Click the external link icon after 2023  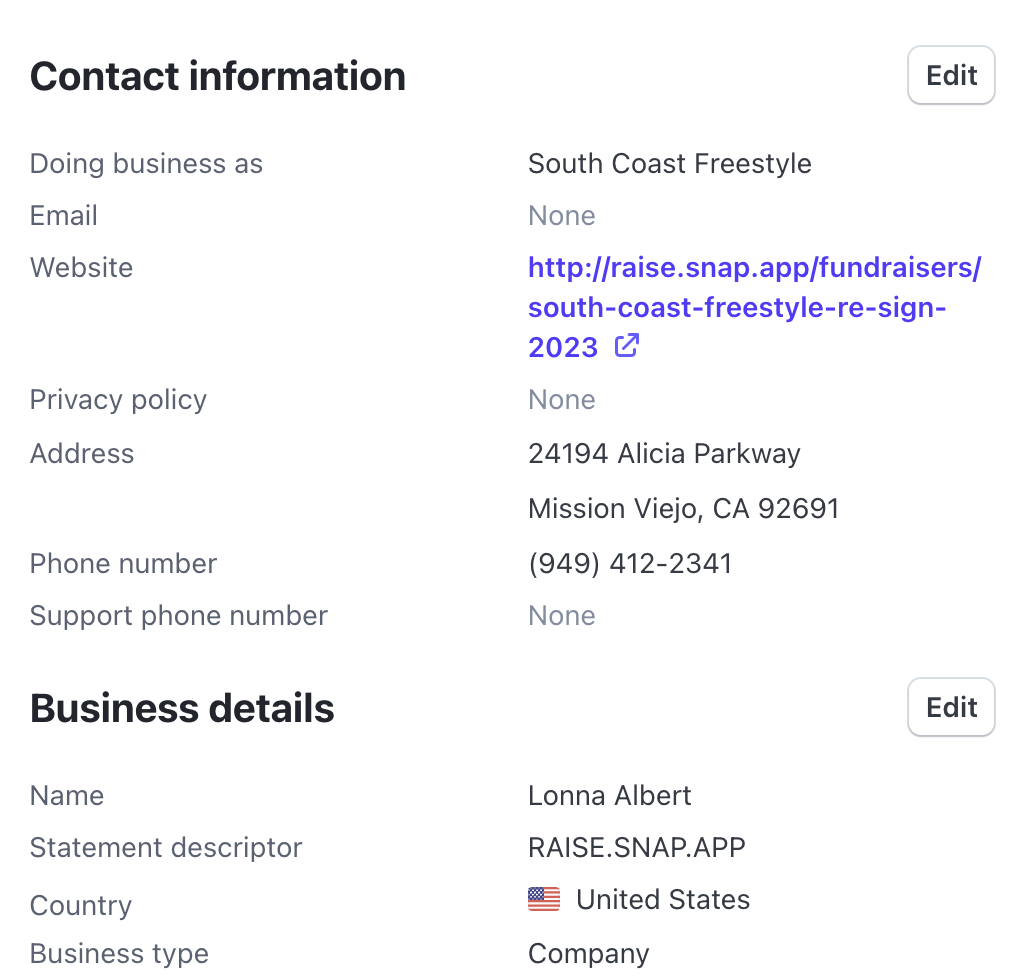(x=627, y=346)
